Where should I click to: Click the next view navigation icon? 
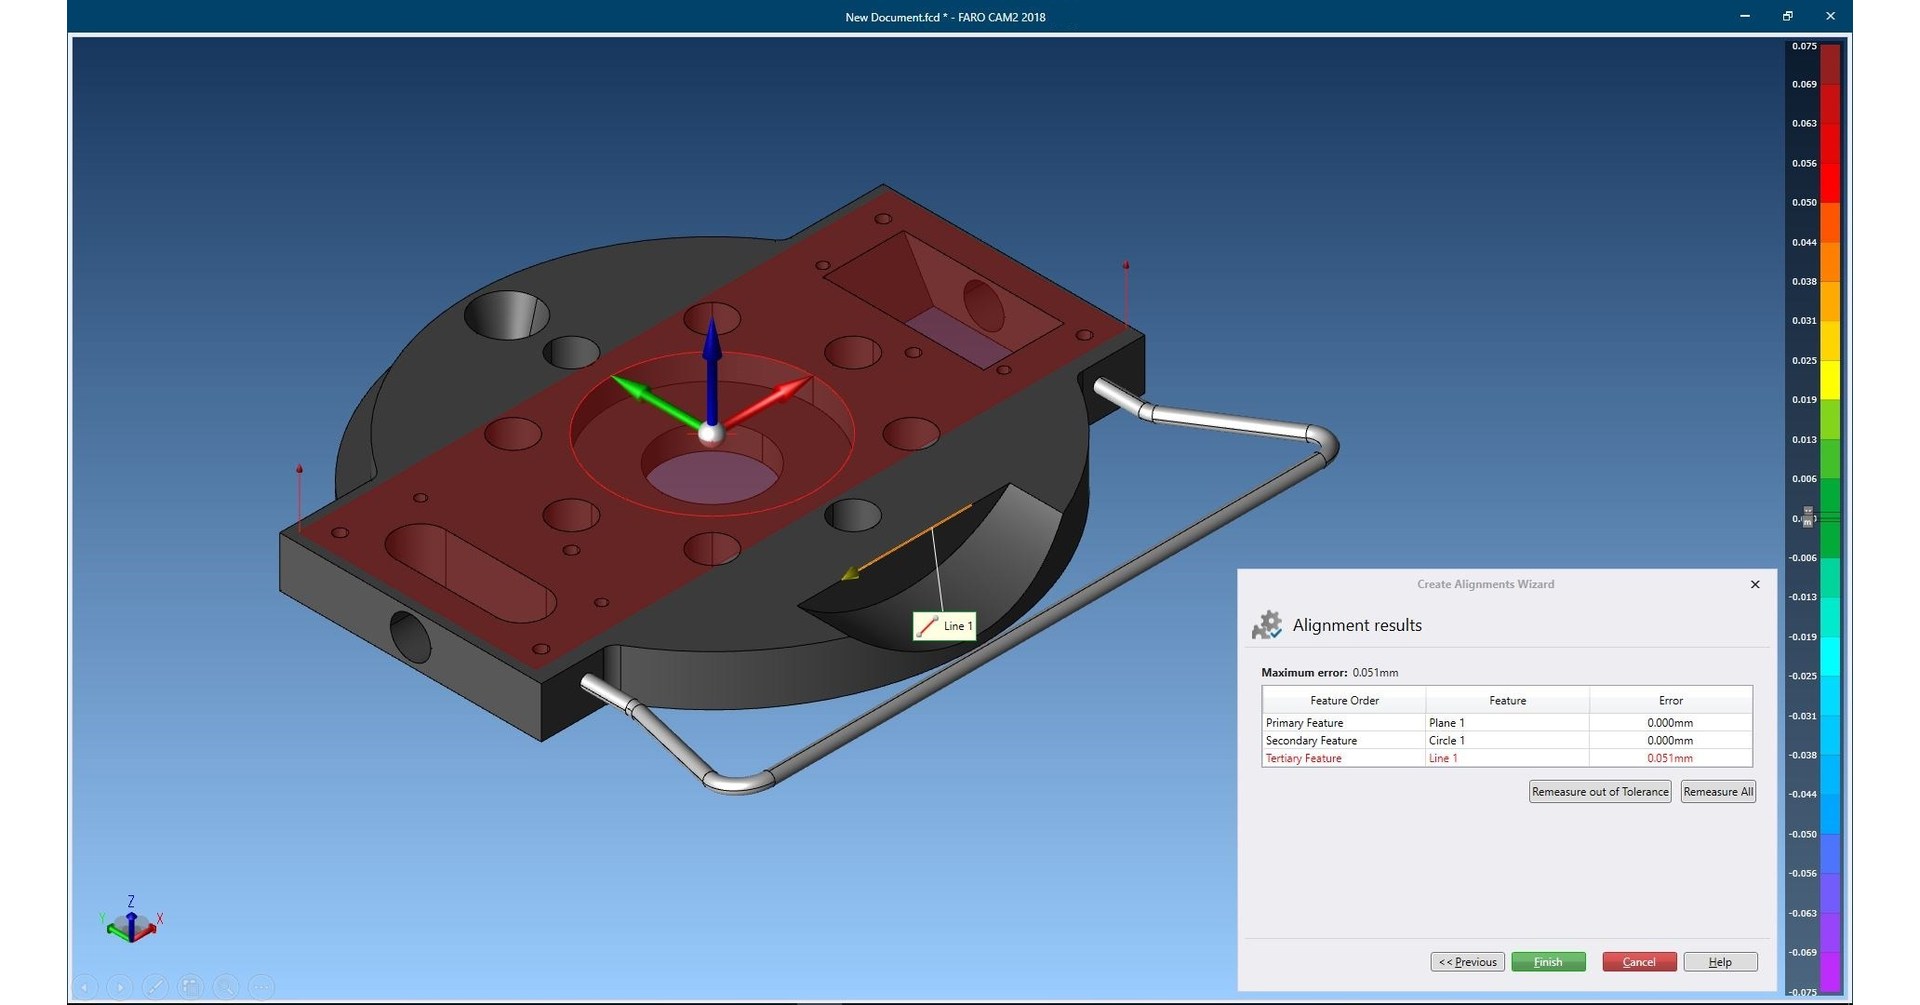(120, 987)
